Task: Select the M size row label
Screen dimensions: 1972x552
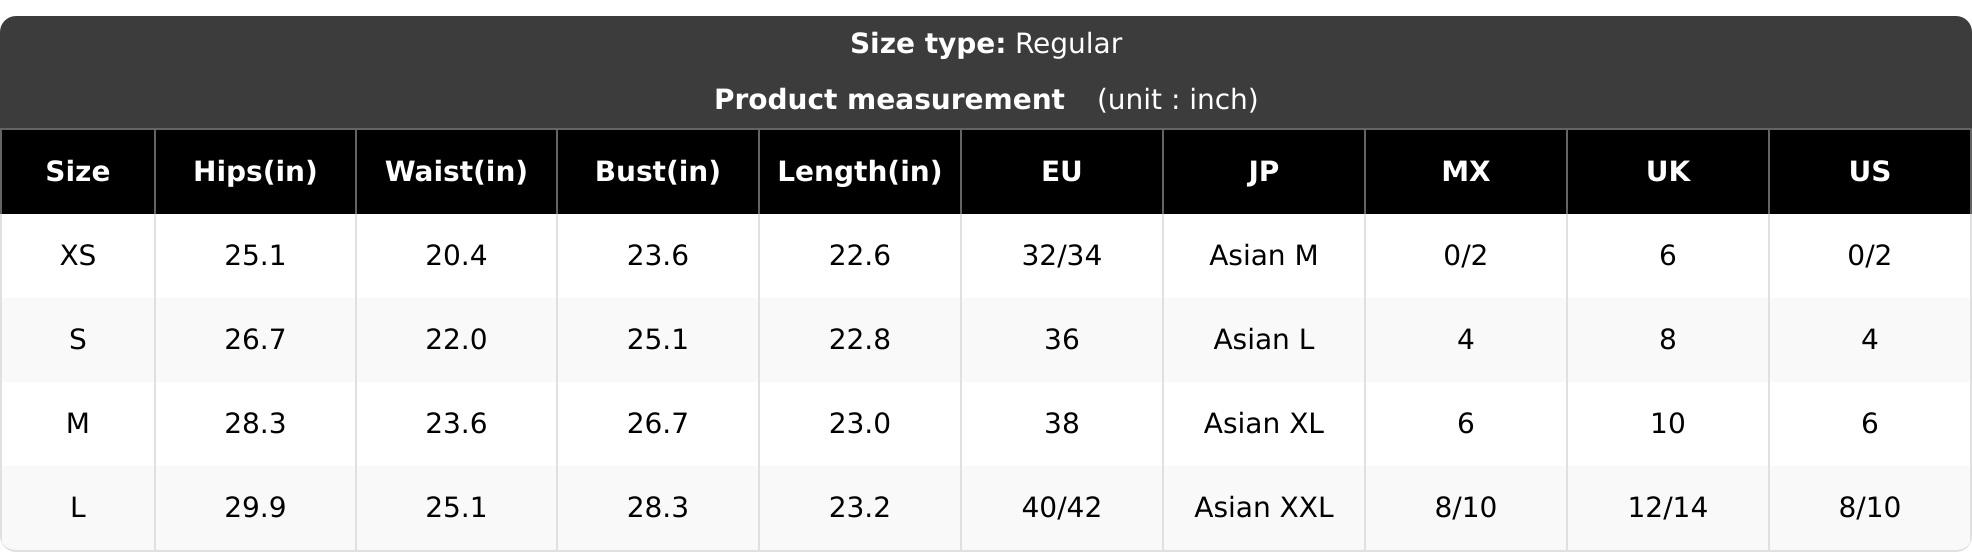Action: pyautogui.click(x=78, y=424)
